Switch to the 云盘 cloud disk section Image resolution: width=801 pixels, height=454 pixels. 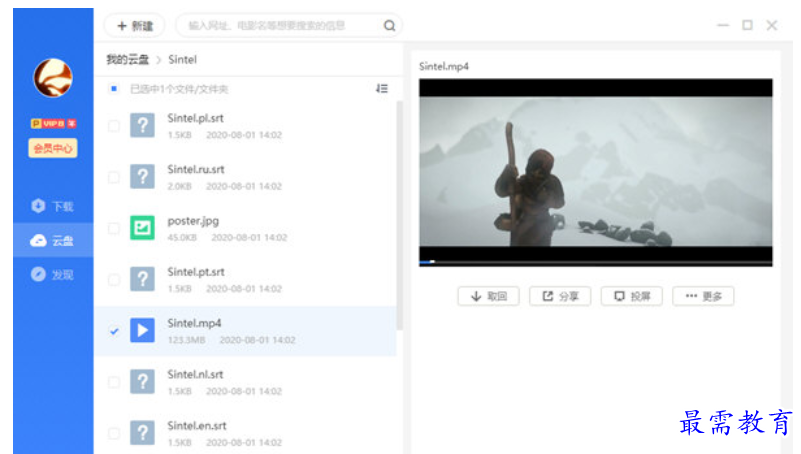click(x=53, y=241)
